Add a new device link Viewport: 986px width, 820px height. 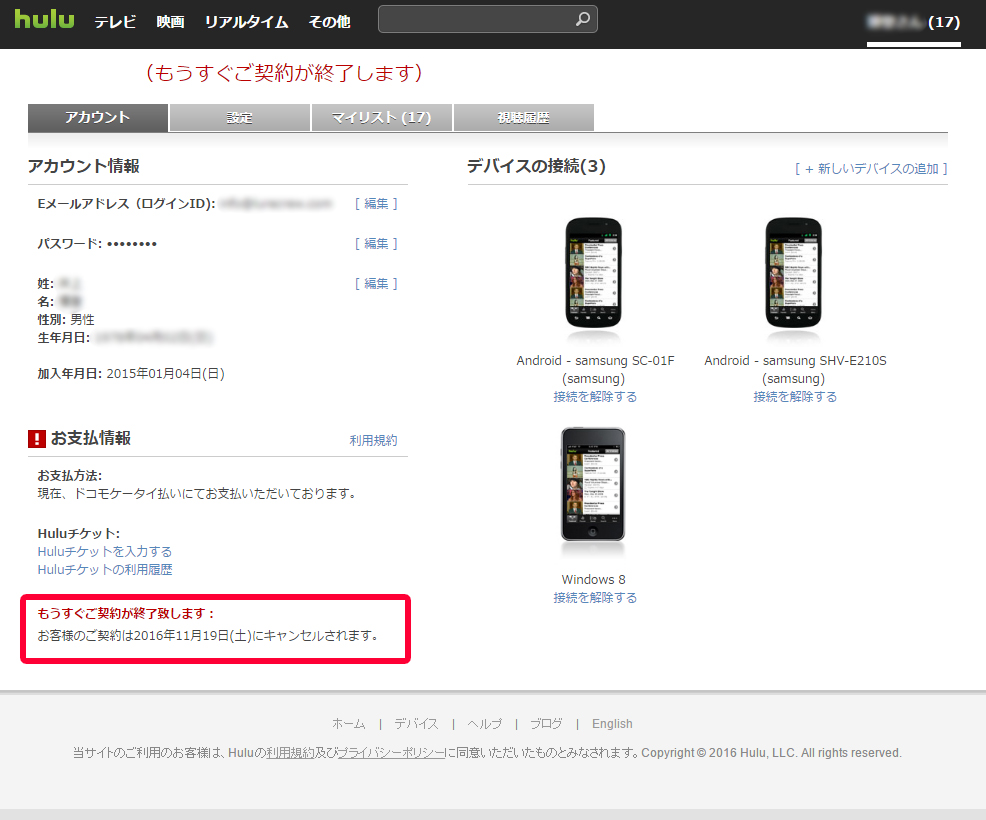tap(871, 169)
